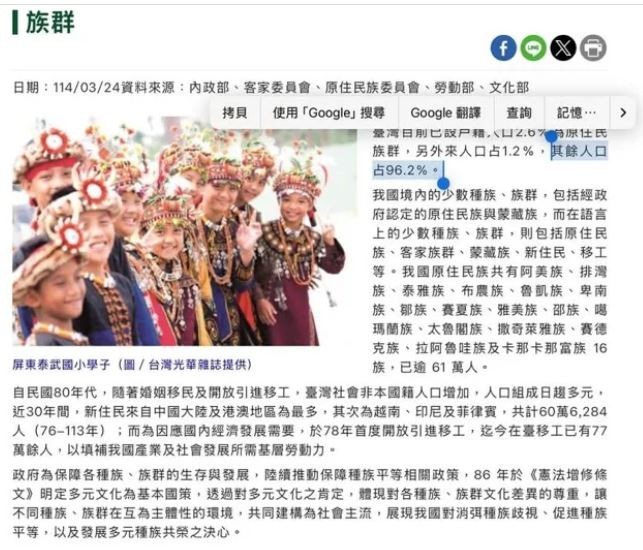
Task: Click the 日期 114/03/24 source line
Action: pyautogui.click(x=271, y=87)
